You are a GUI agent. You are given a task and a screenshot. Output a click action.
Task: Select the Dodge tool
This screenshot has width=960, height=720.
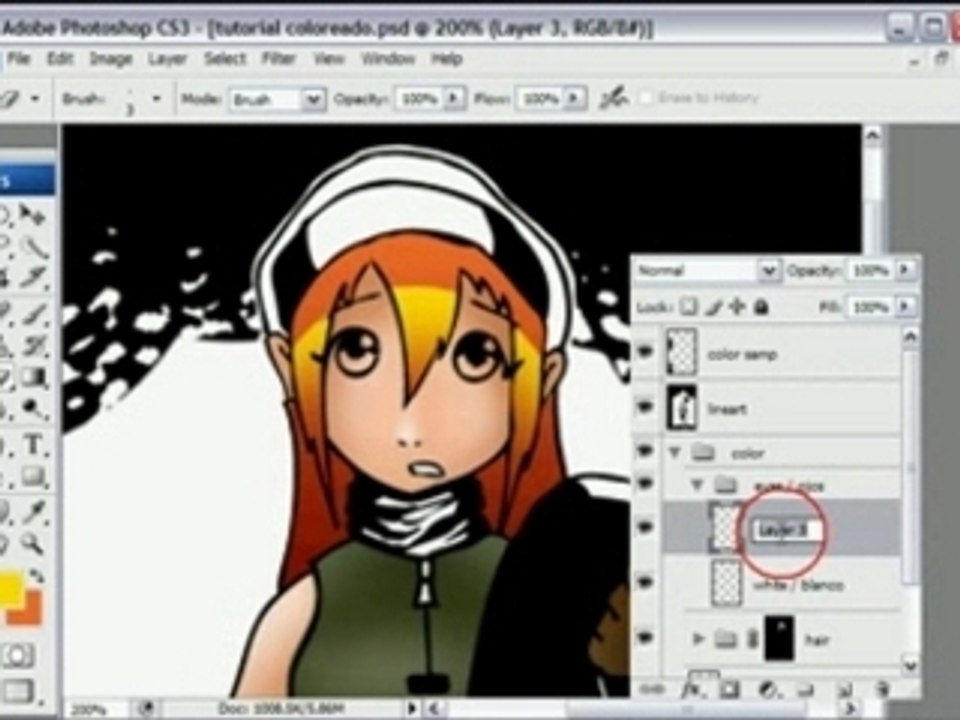(34, 409)
